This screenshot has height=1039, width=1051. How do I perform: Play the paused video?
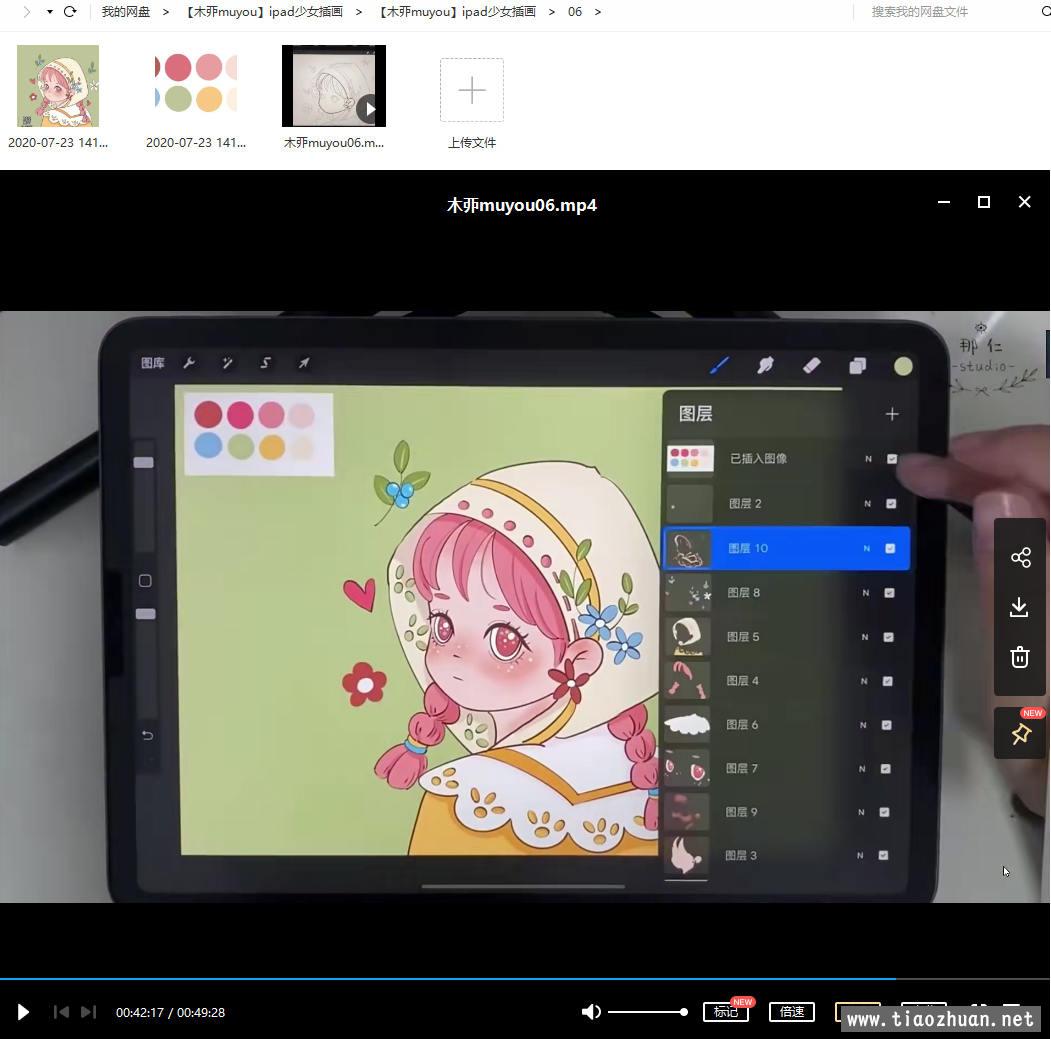(x=23, y=1012)
